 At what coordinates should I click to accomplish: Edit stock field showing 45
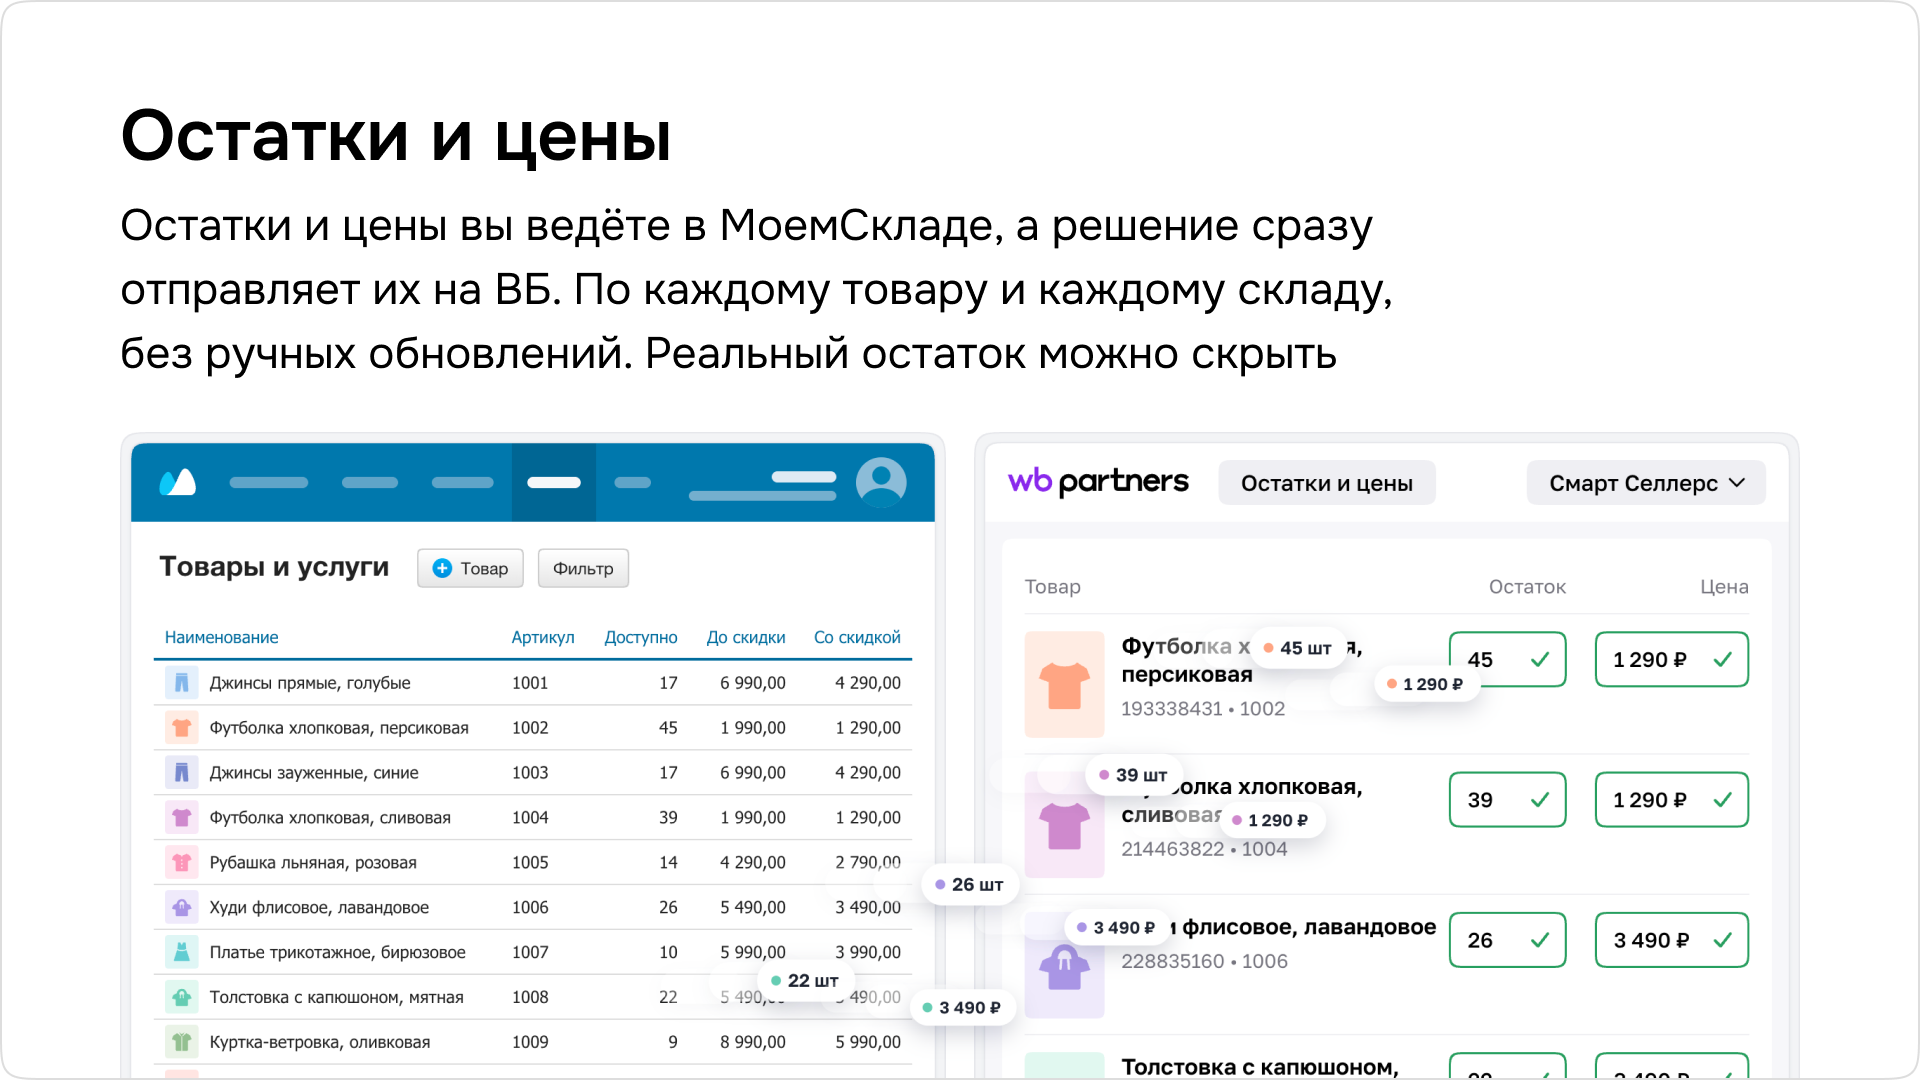pos(1508,659)
